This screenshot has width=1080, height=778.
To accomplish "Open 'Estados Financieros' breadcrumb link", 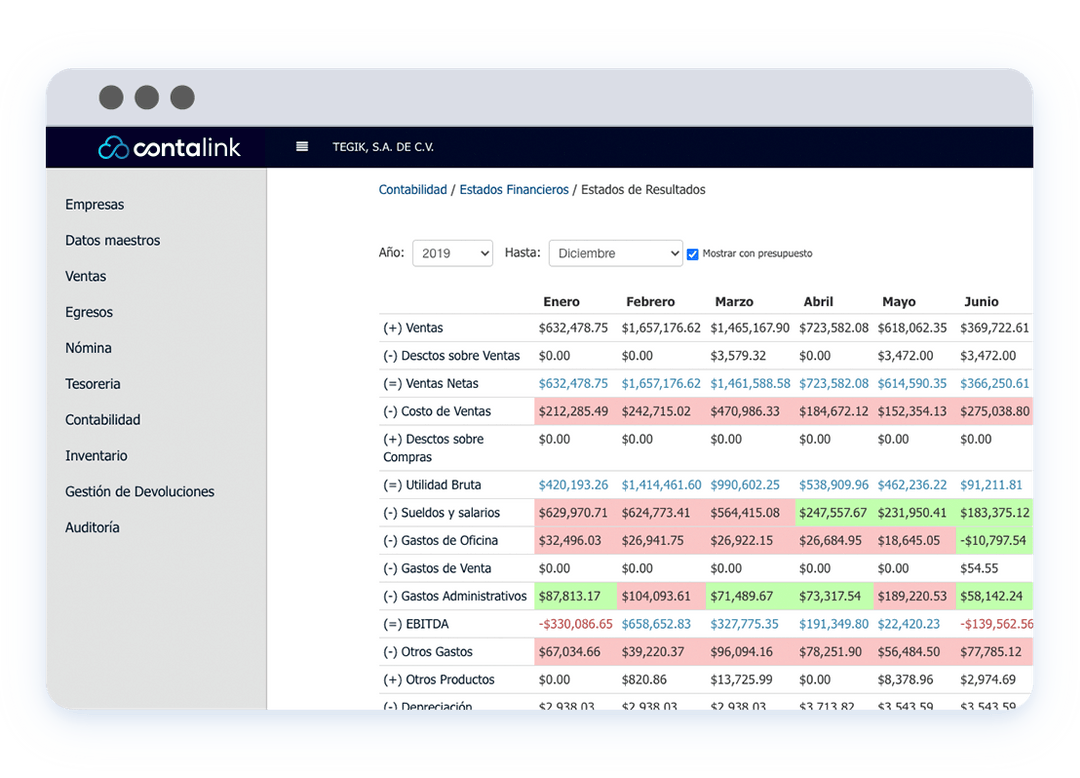I will (514, 189).
